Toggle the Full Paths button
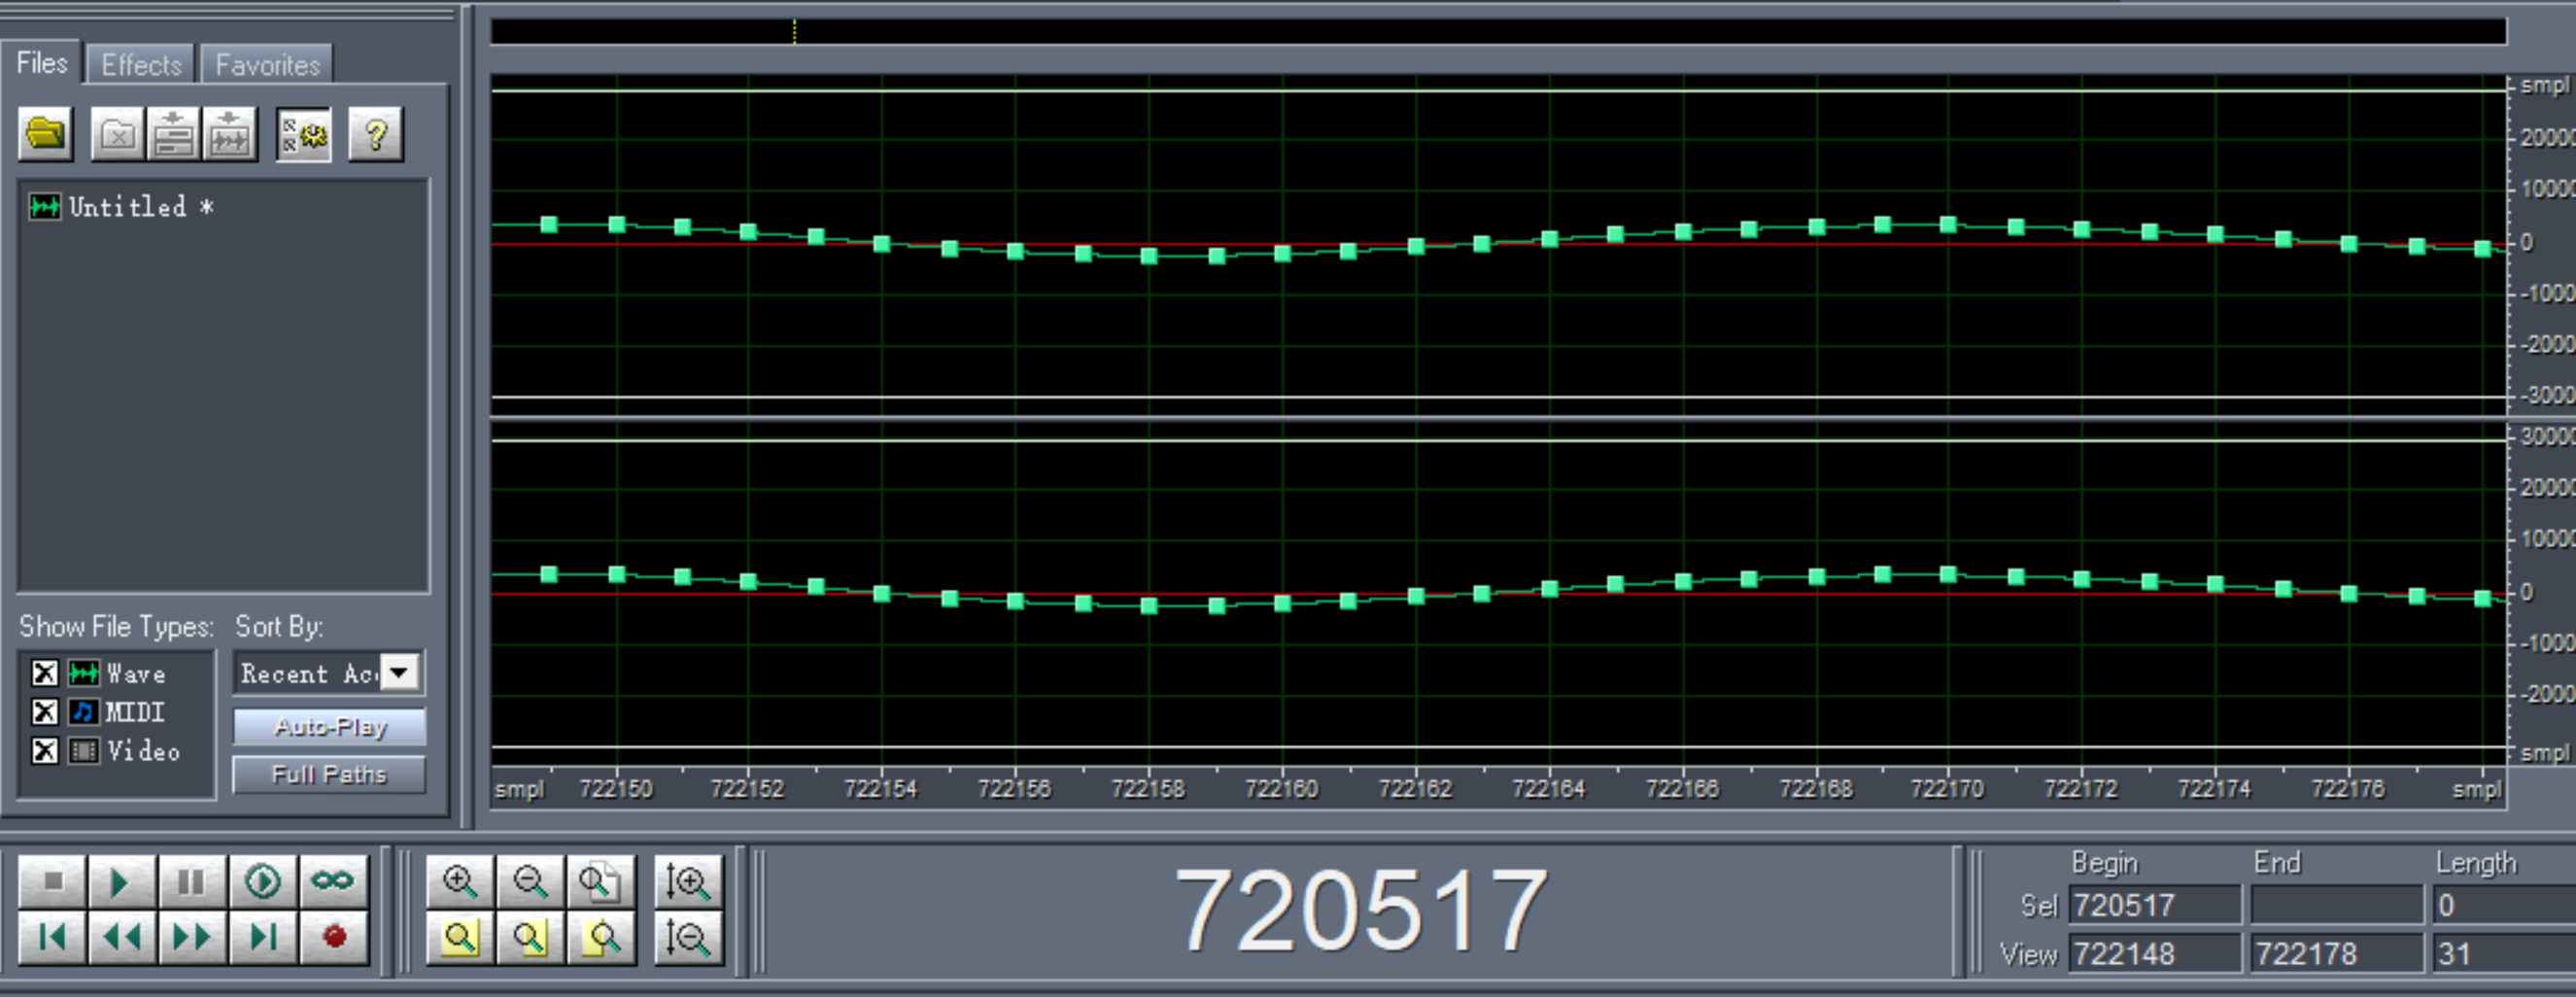The image size is (2576, 997). 329,775
